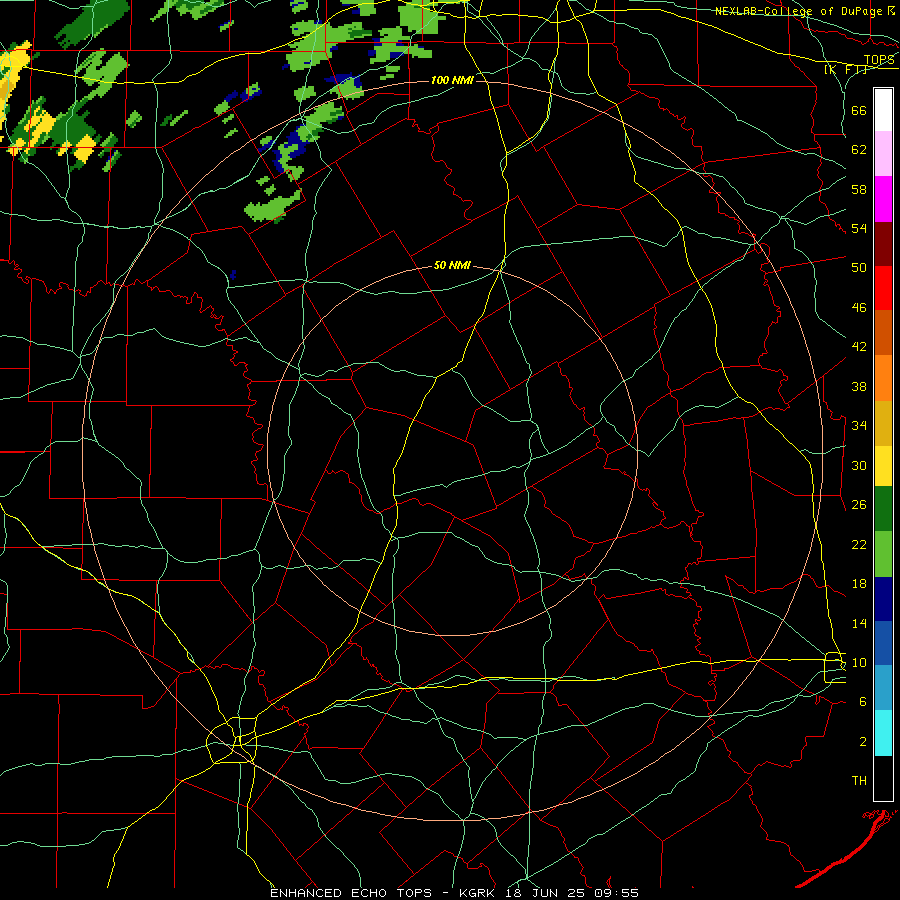Click the navy 14-18 kft color segment
The height and width of the screenshot is (900, 900).
click(x=883, y=599)
